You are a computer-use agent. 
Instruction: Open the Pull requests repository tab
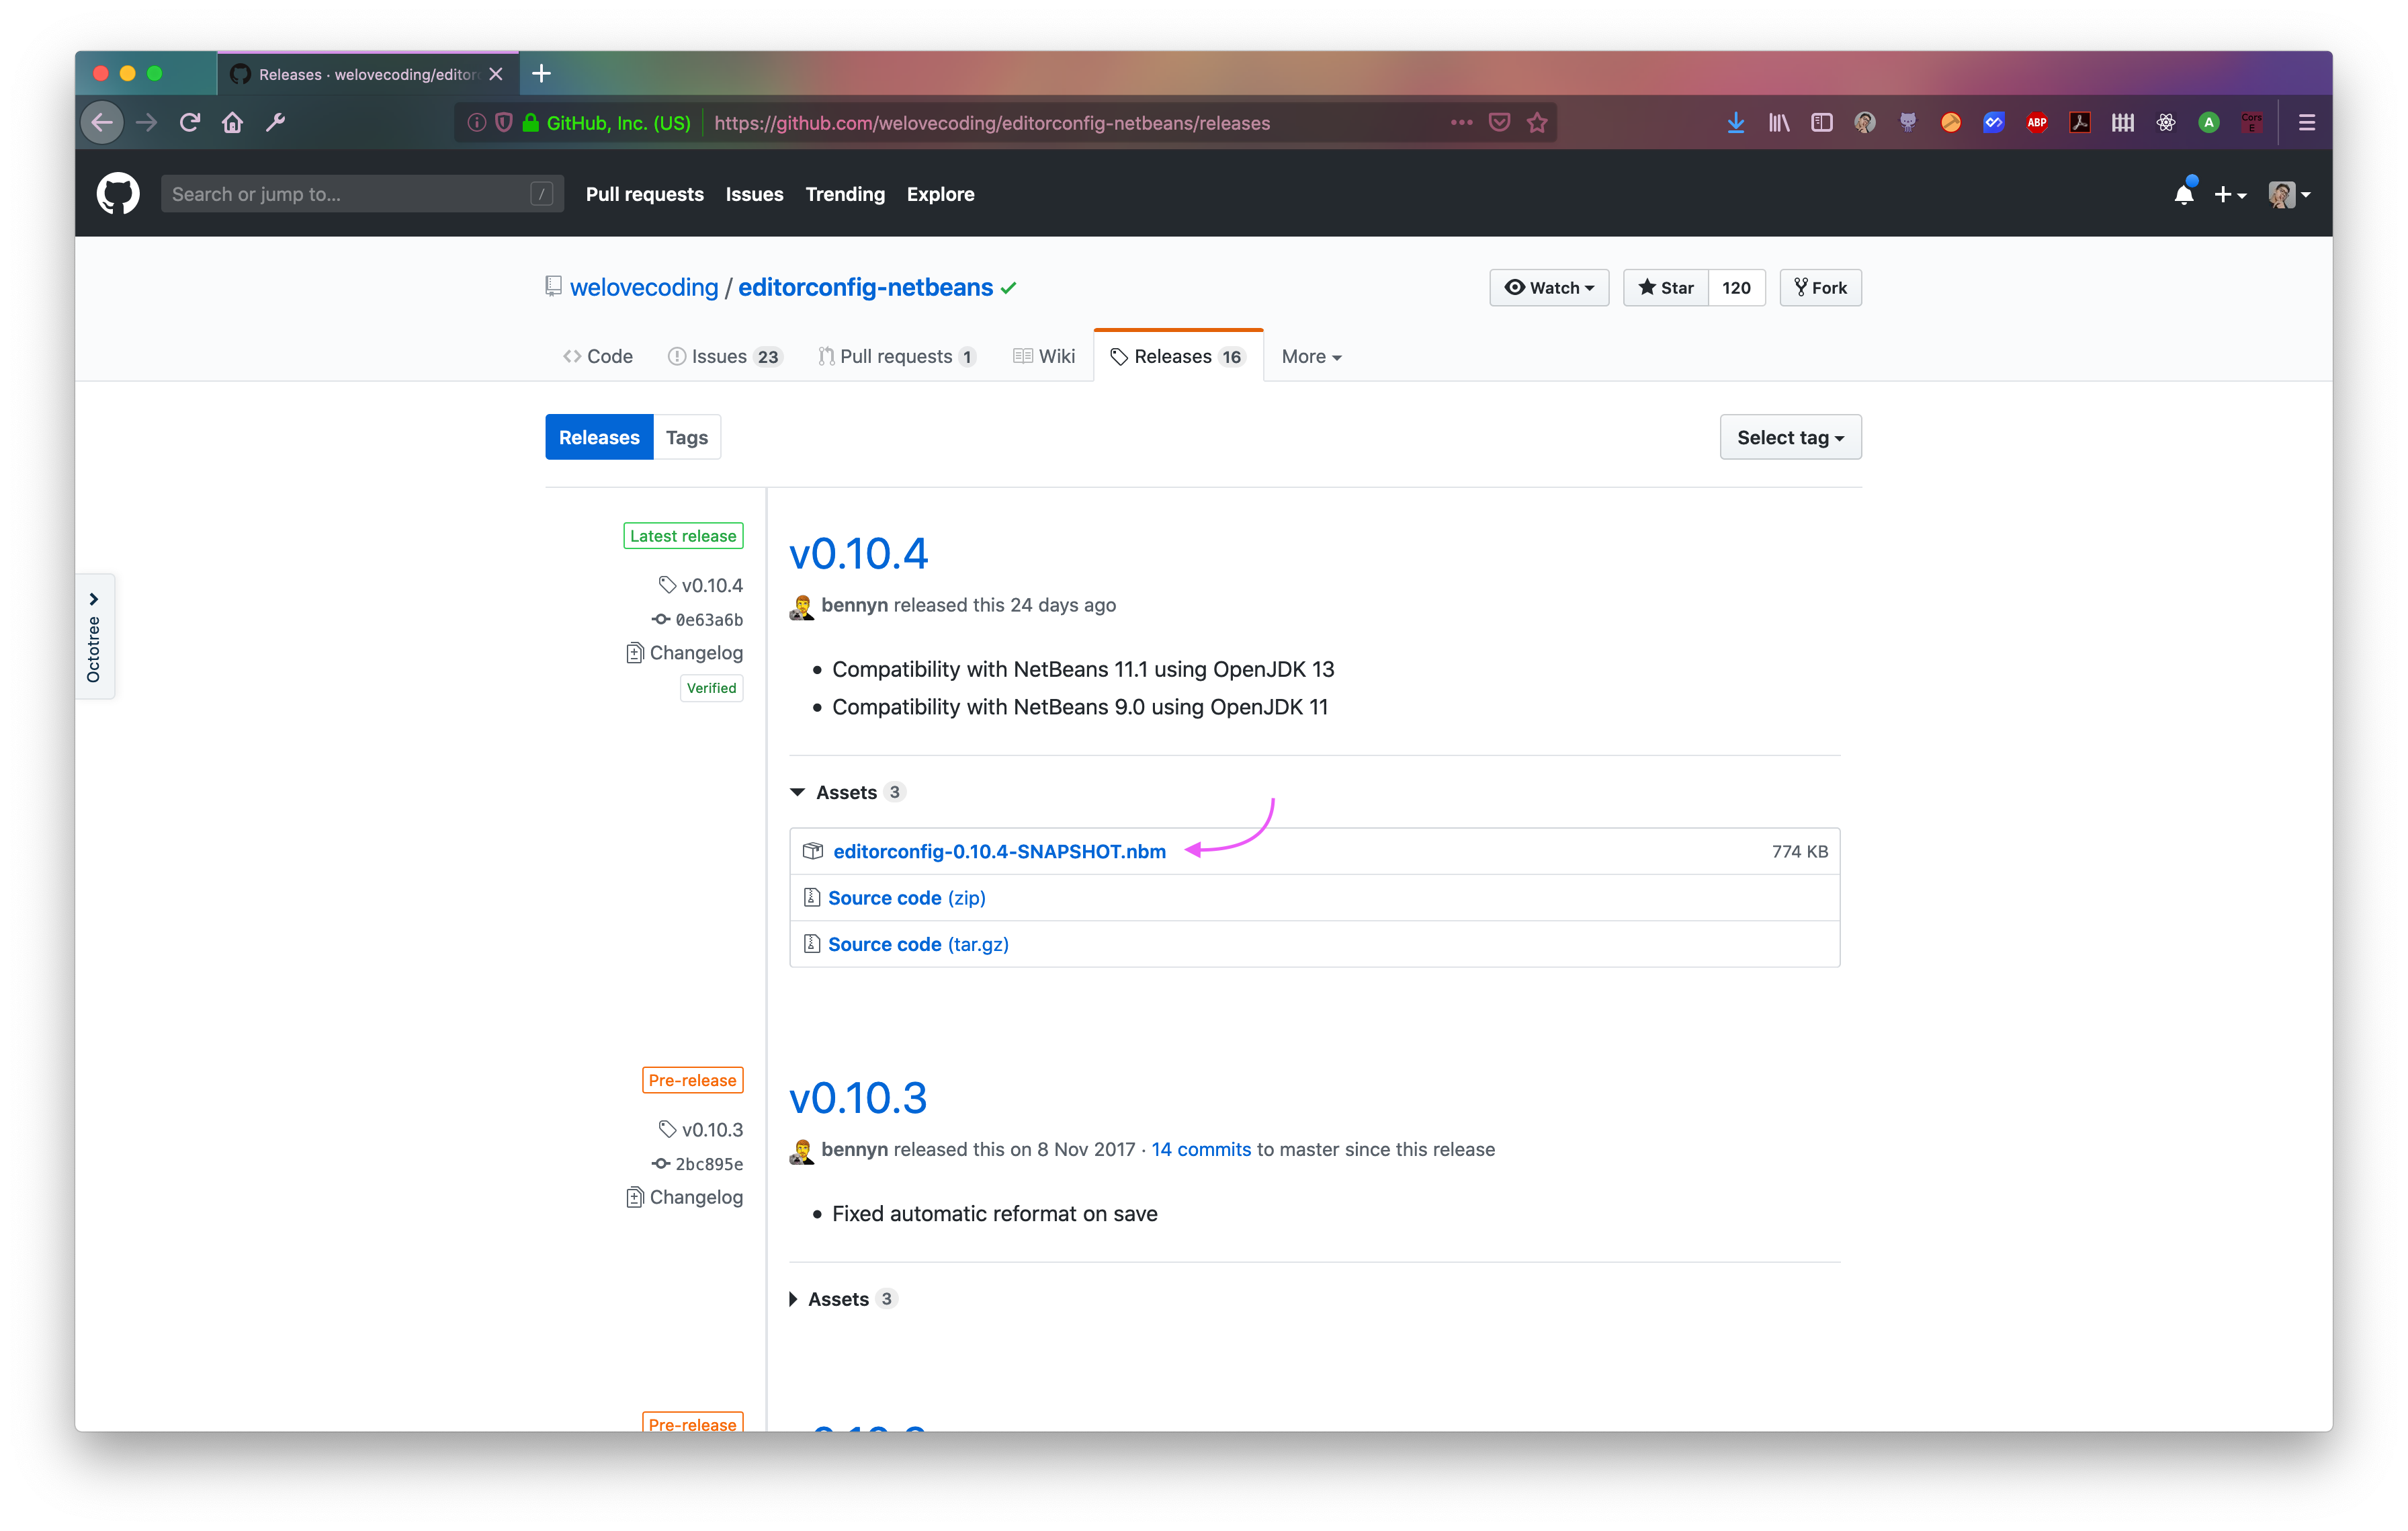click(x=897, y=356)
